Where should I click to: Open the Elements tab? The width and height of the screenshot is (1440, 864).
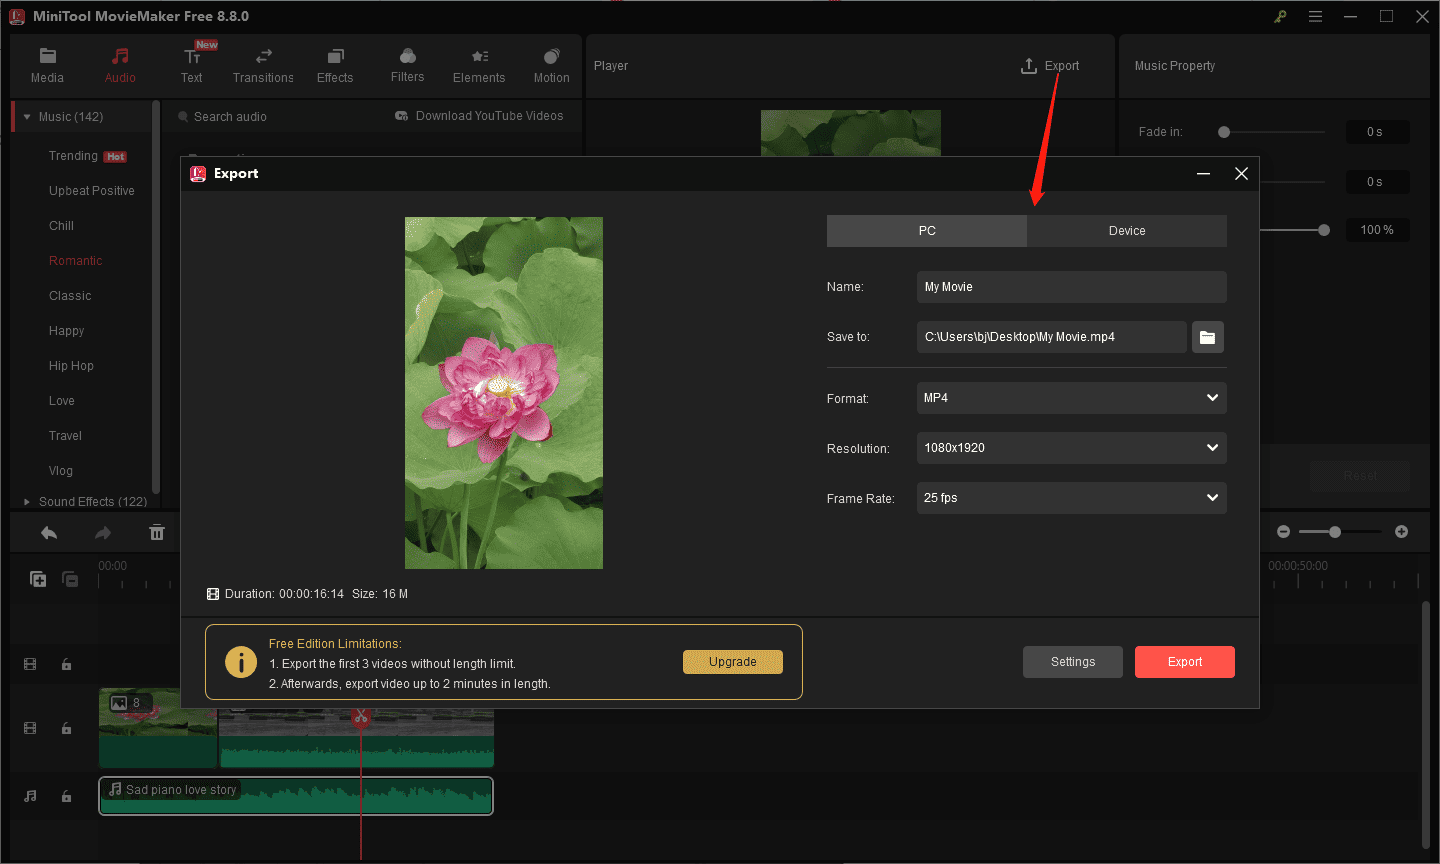pyautogui.click(x=479, y=66)
